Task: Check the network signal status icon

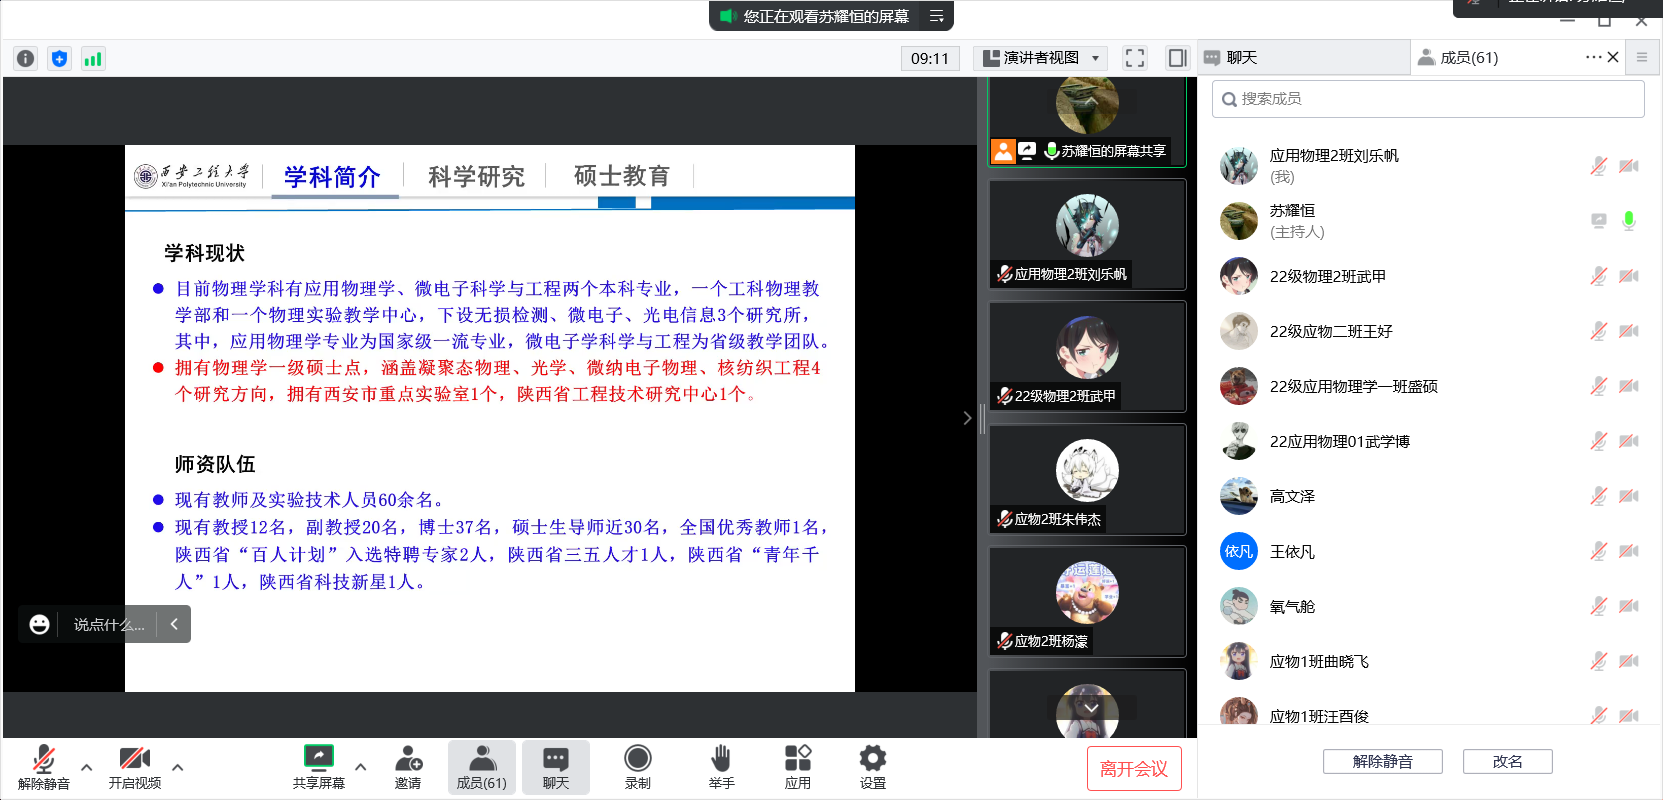Action: [x=93, y=58]
